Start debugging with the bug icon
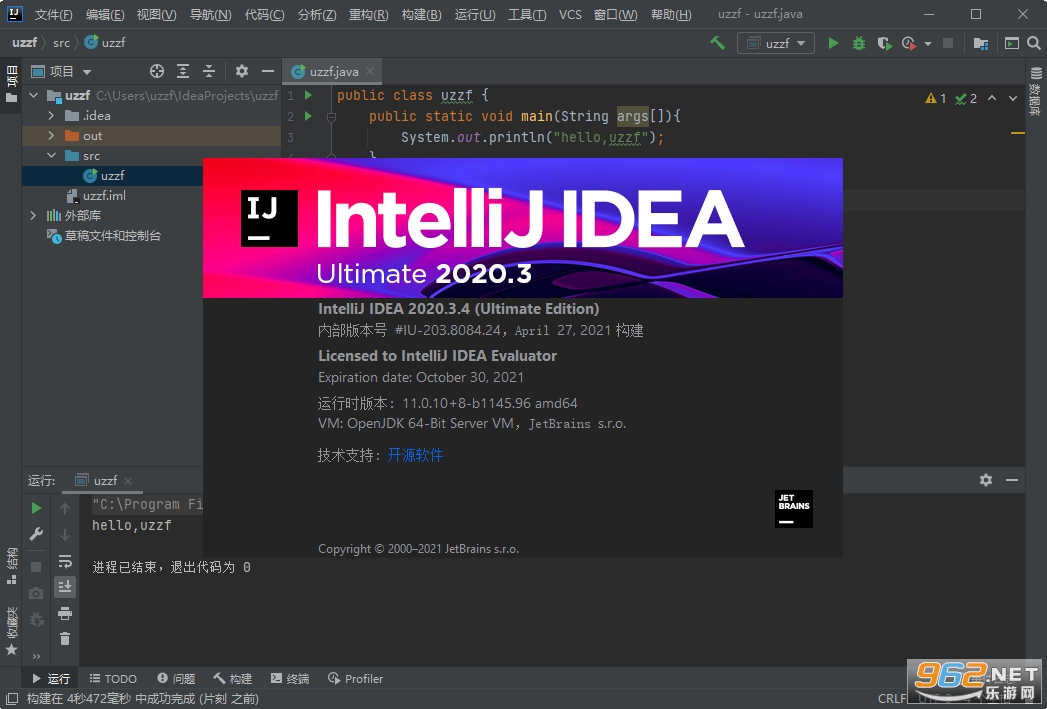Screen dimensions: 1047x709 tap(859, 43)
